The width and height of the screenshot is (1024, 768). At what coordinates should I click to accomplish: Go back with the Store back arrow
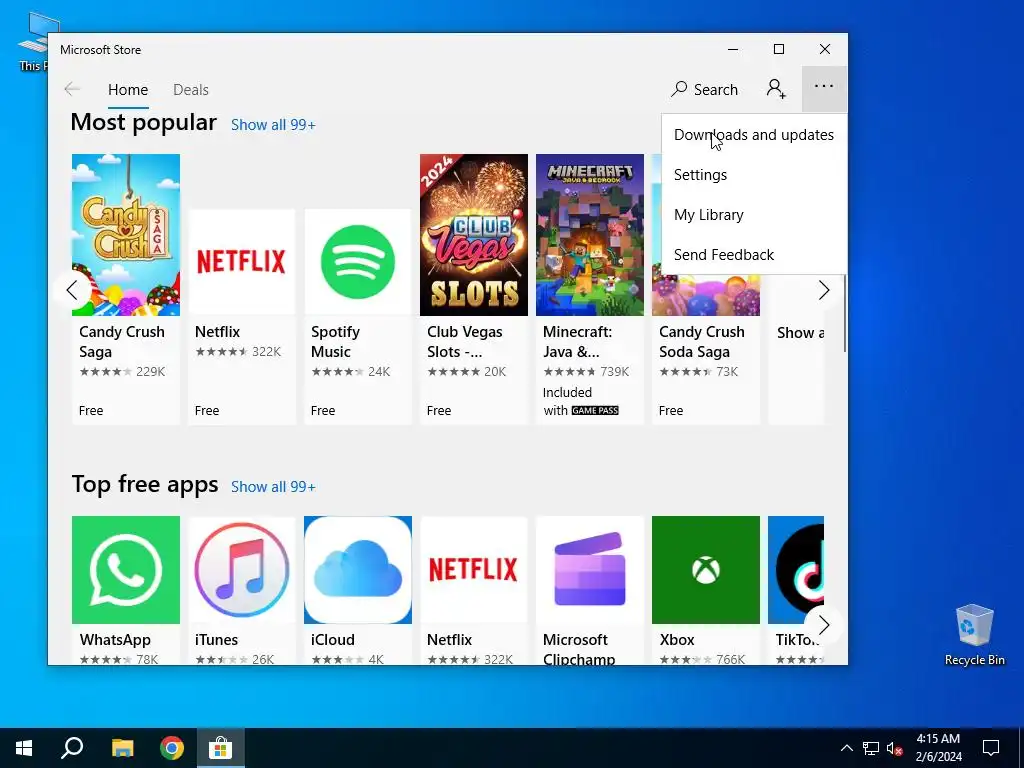(72, 89)
